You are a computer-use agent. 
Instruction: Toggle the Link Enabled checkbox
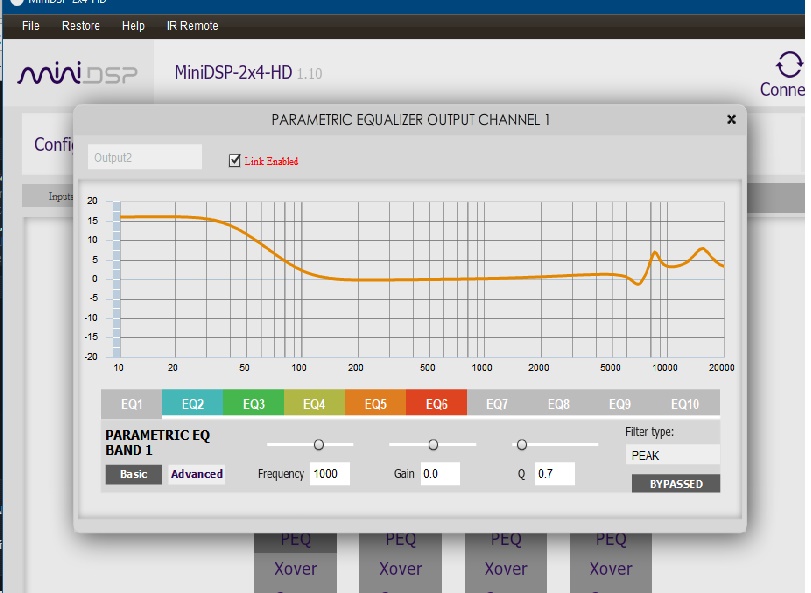[234, 161]
